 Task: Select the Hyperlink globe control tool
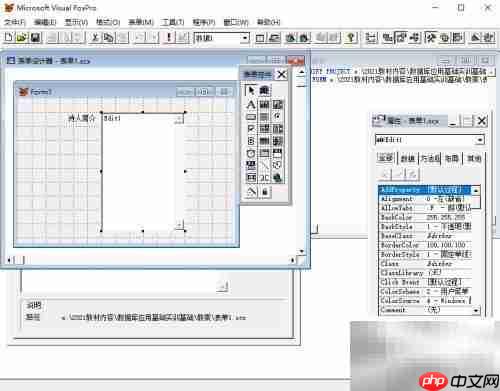[x=277, y=178]
